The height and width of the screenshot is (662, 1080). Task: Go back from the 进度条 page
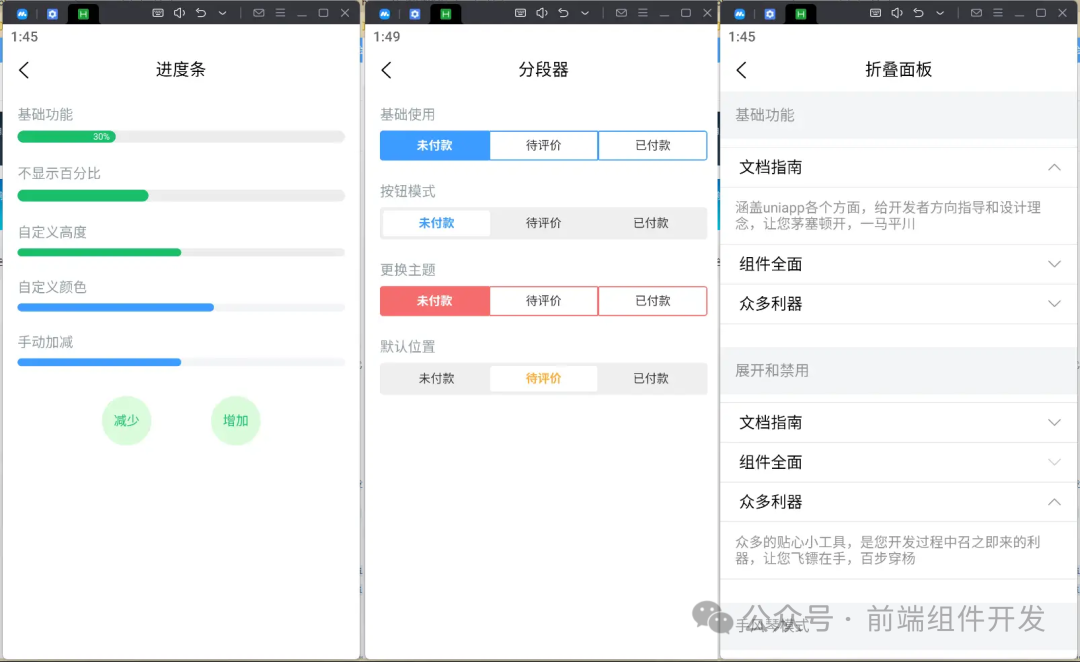tap(24, 70)
